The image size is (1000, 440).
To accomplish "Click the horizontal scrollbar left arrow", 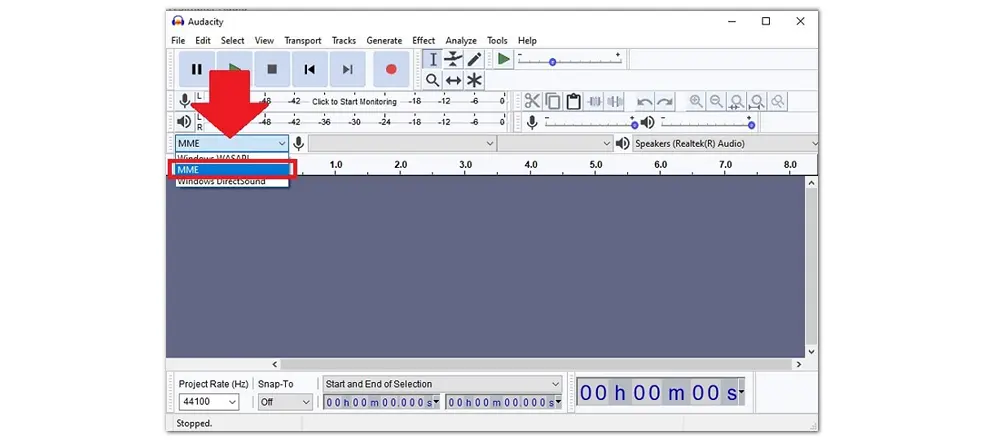I will click(275, 364).
